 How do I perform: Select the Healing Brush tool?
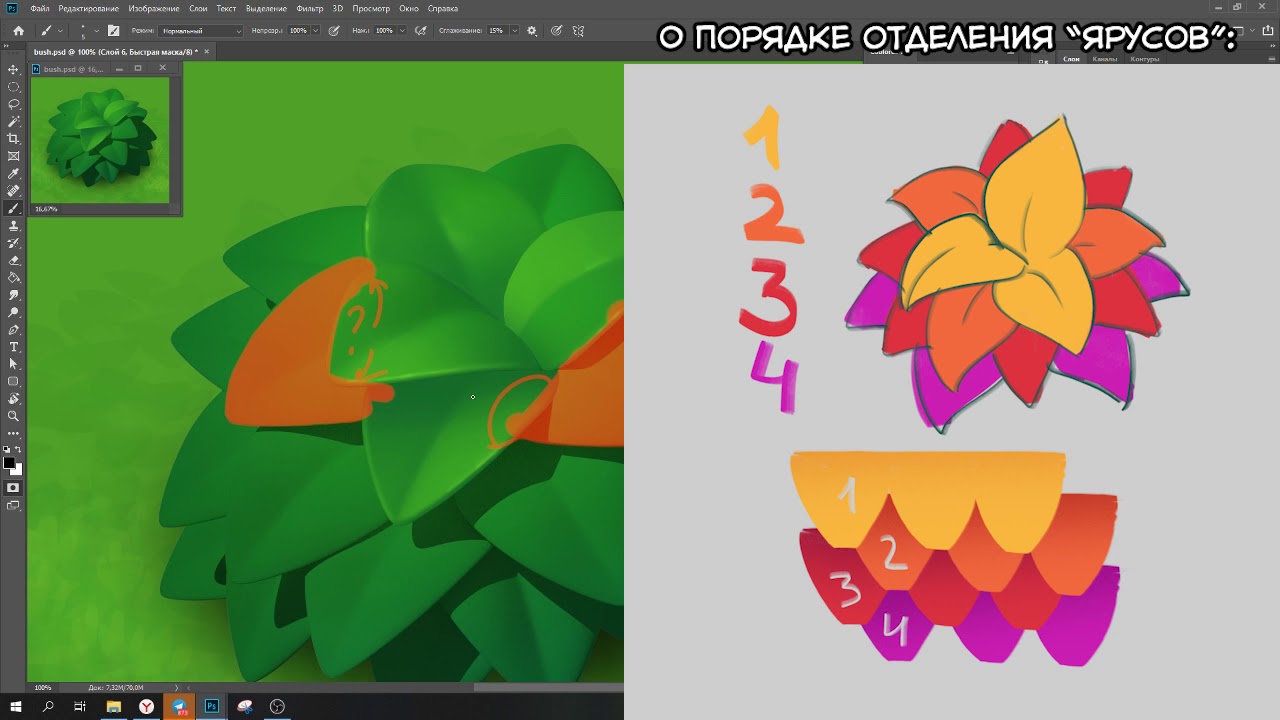pyautogui.click(x=13, y=191)
